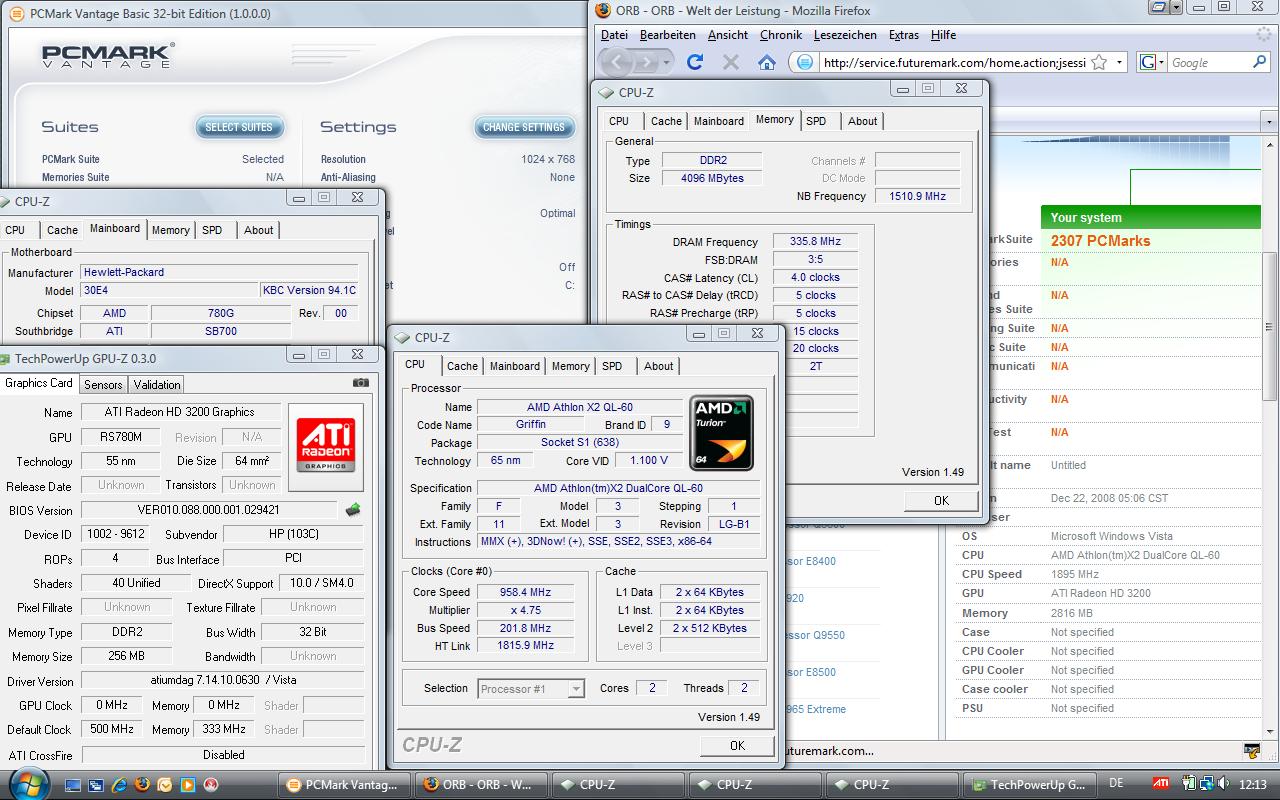Click the 'AMD Athlon X2 QL-60' name field
1280x800 pixels.
580,407
